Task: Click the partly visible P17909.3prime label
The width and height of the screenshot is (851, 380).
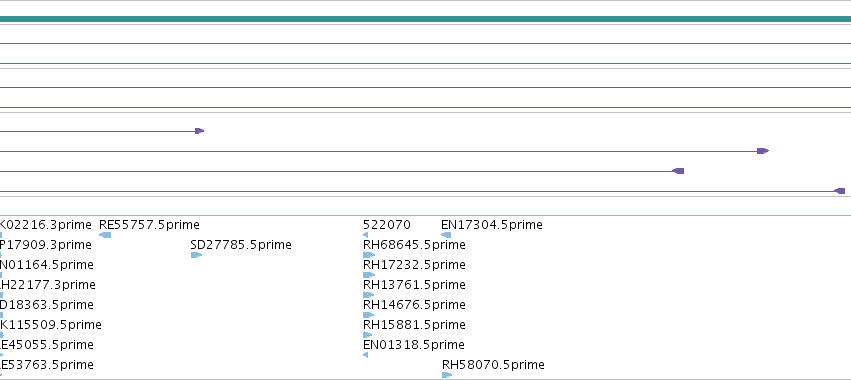Action: (x=46, y=245)
